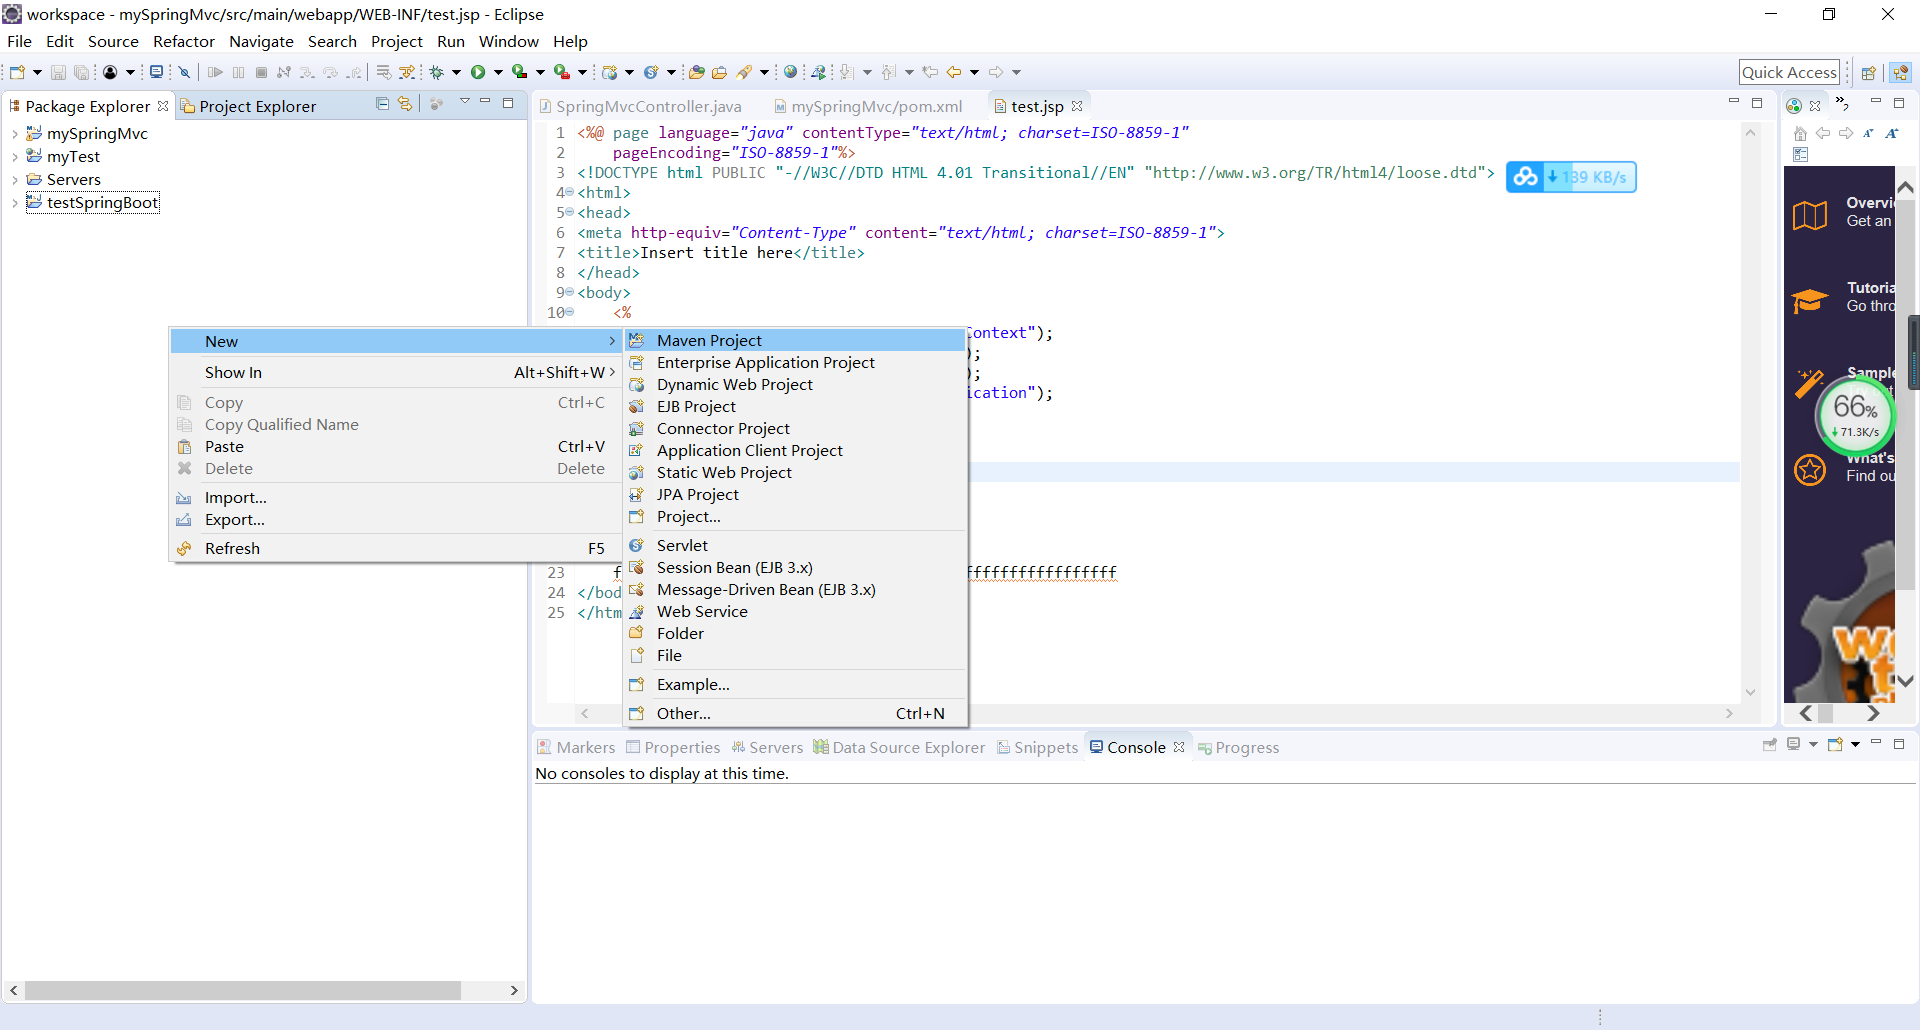Screen dimensions: 1920x1030
Task: Click the green Run toolbar button
Action: pyautogui.click(x=478, y=72)
